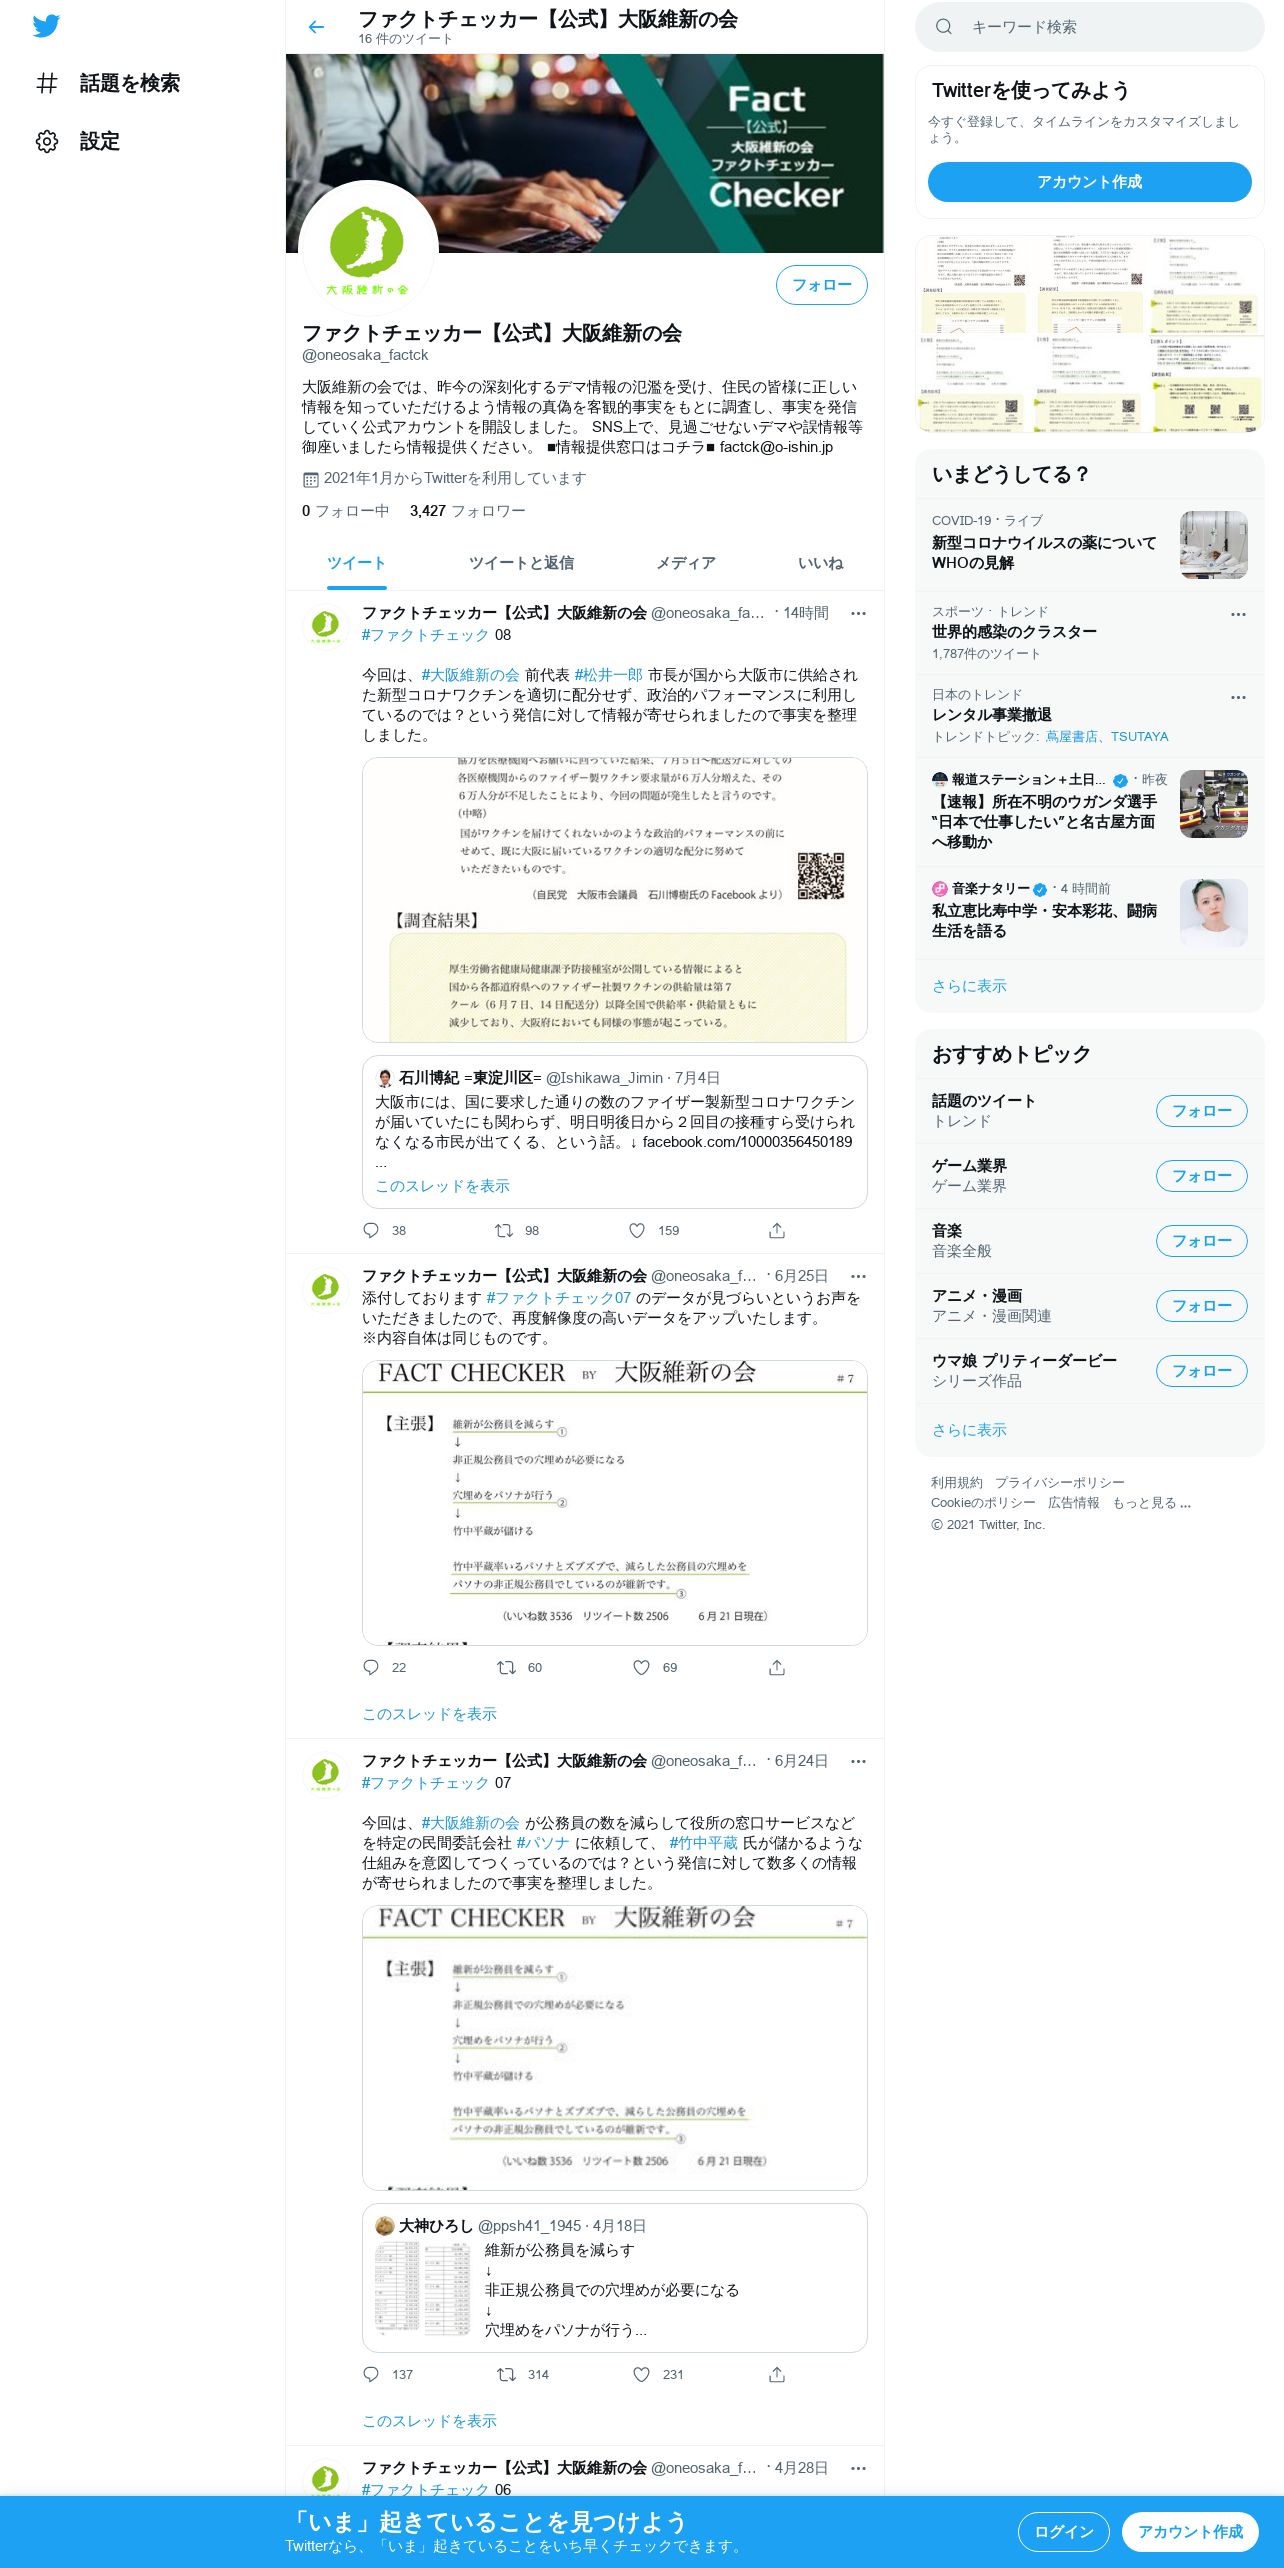Go back using the arrow icon
Screen dimensions: 1284x2568
click(x=316, y=27)
